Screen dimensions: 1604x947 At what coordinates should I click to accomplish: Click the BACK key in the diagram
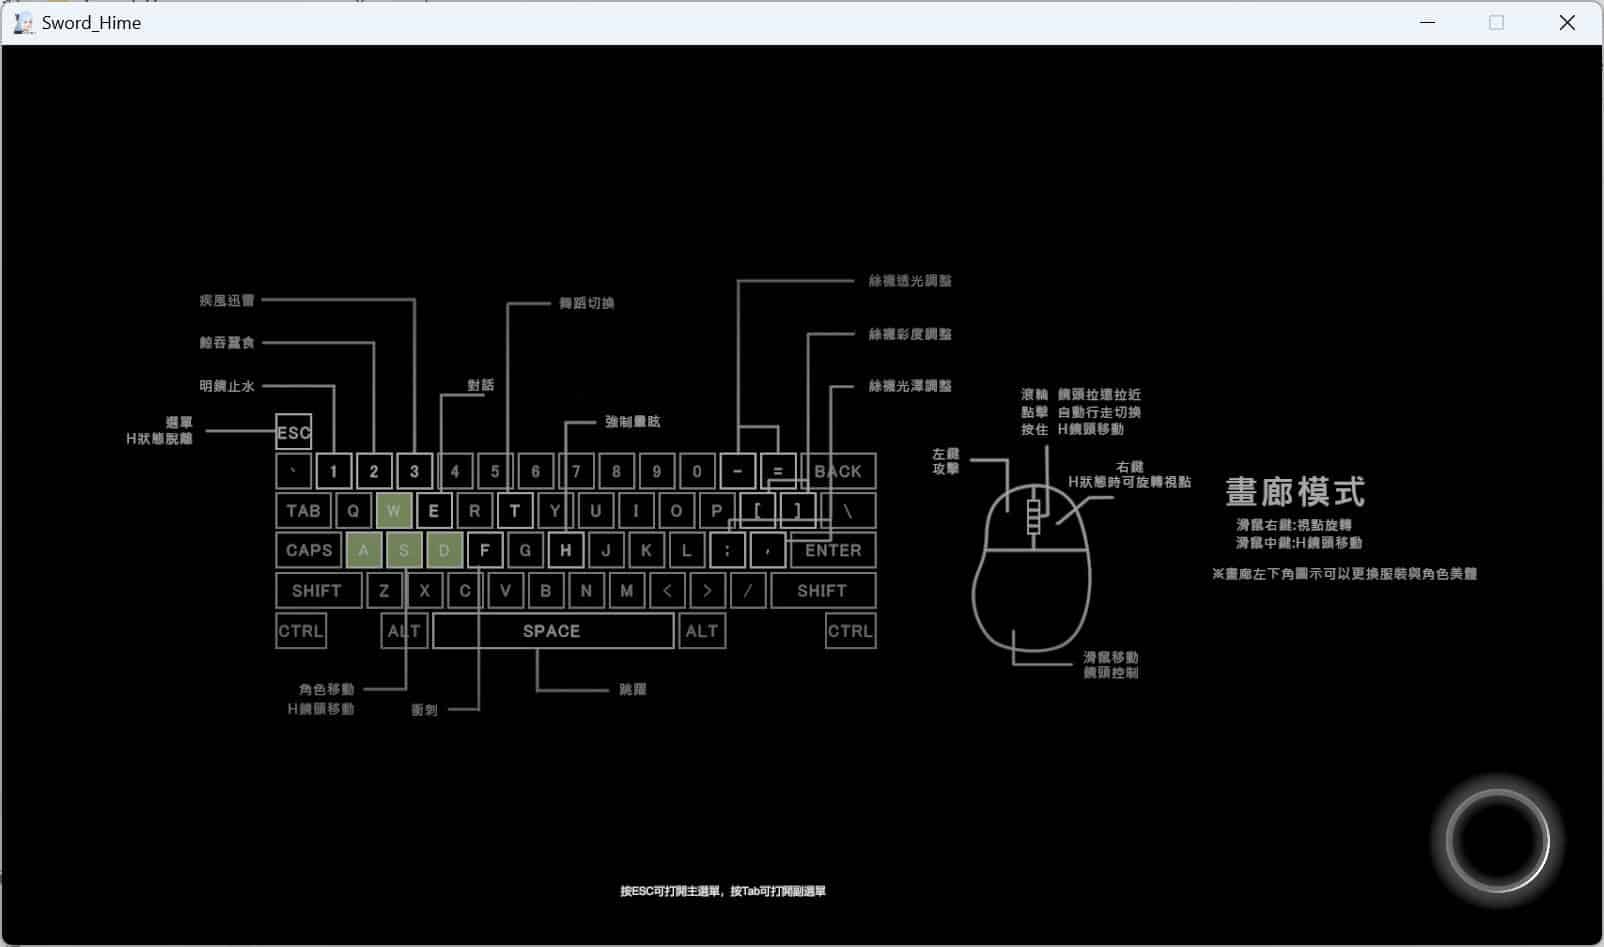[x=838, y=471]
